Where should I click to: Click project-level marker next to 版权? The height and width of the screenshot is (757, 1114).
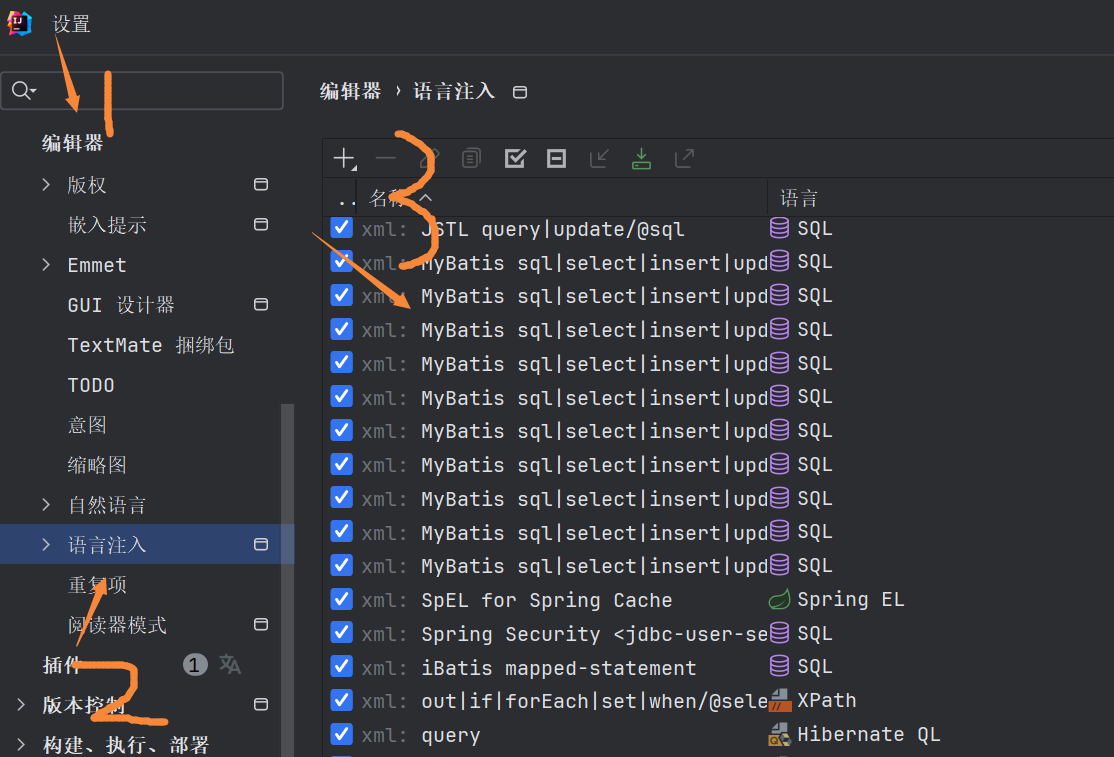(x=261, y=185)
